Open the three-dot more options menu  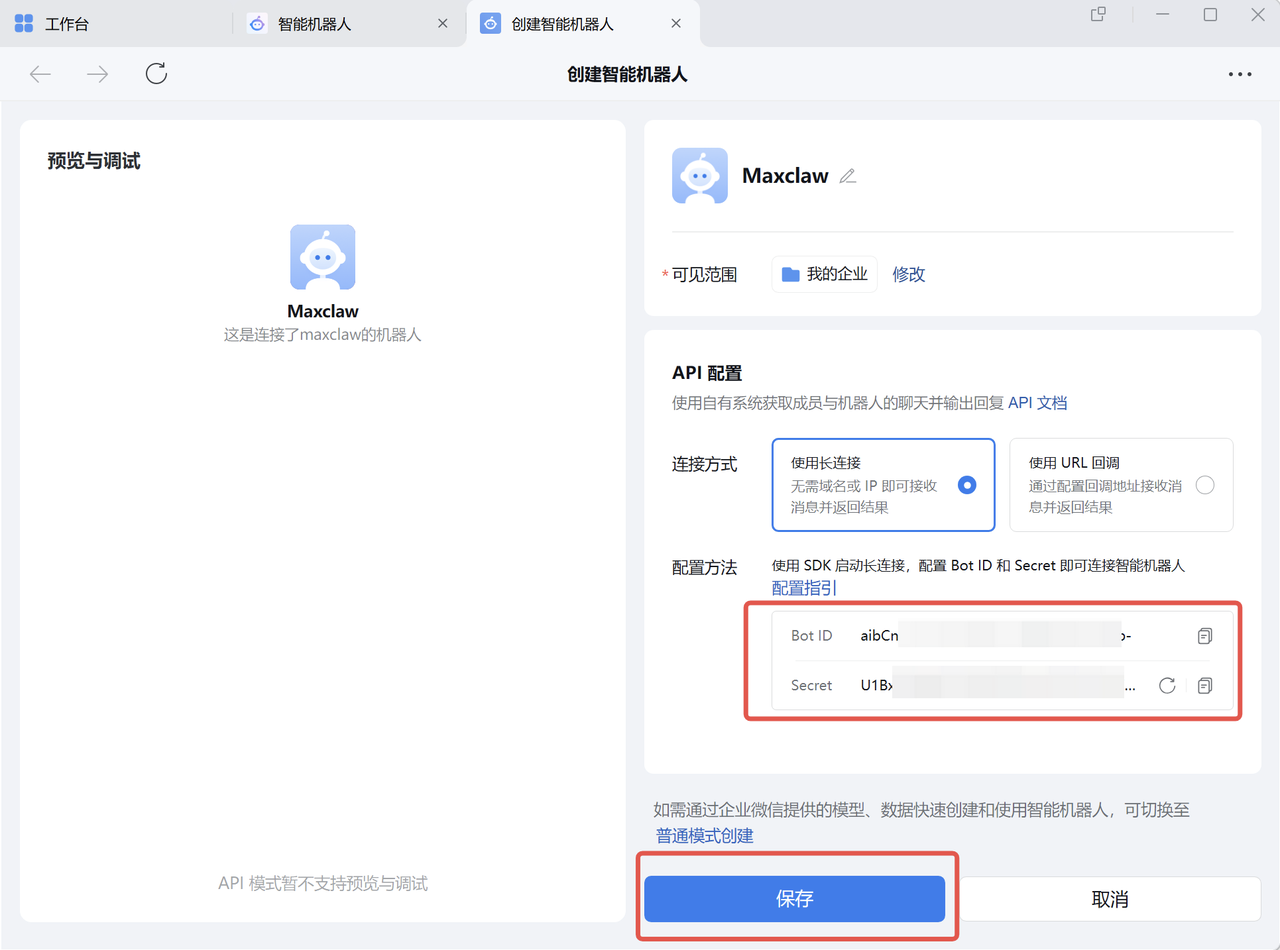(x=1240, y=74)
